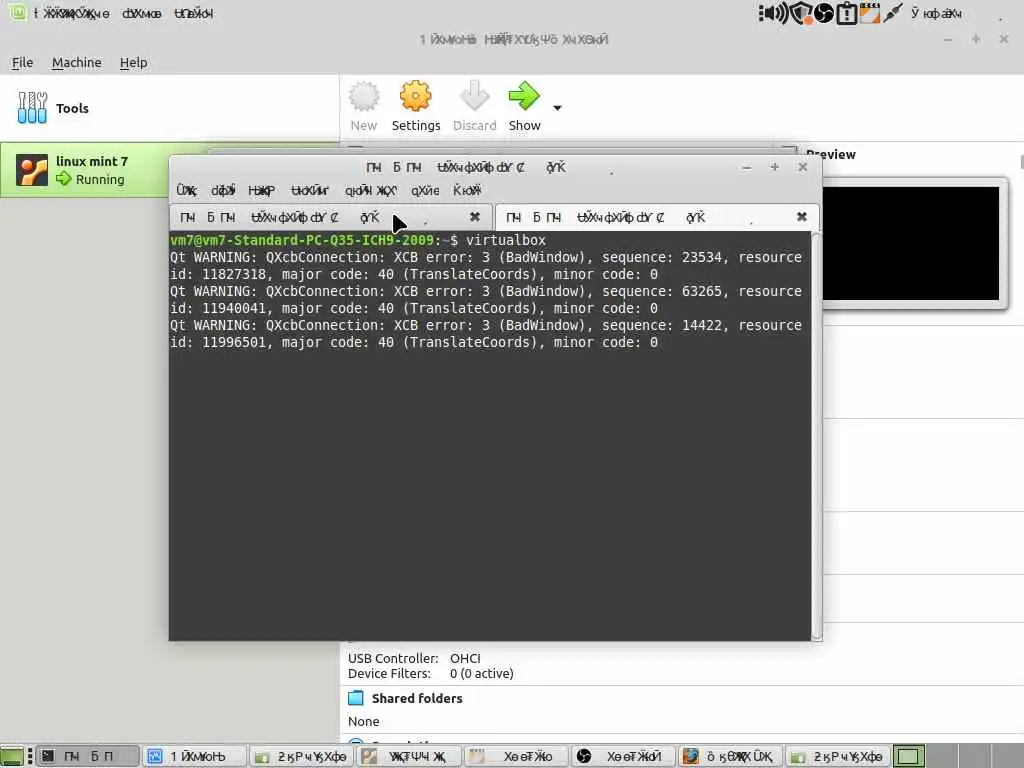Close the right terminal tab
The width and height of the screenshot is (1024, 768).
[801, 216]
